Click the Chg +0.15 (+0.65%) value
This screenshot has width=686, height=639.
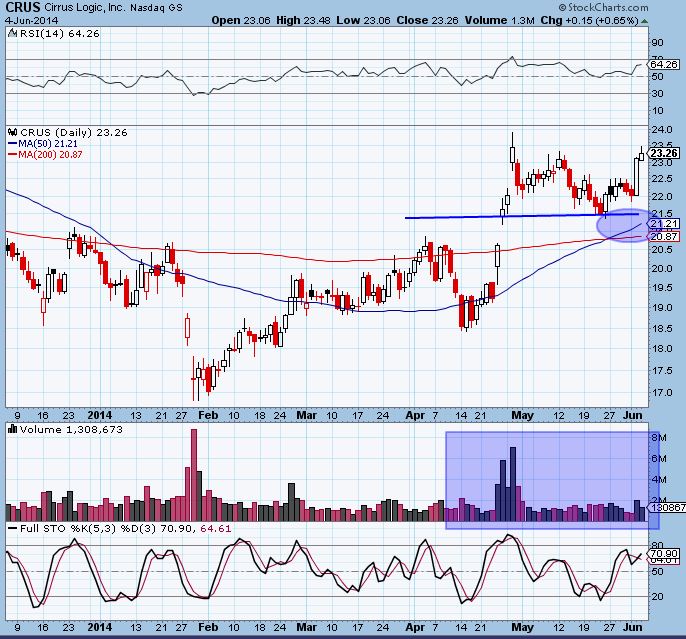(589, 20)
